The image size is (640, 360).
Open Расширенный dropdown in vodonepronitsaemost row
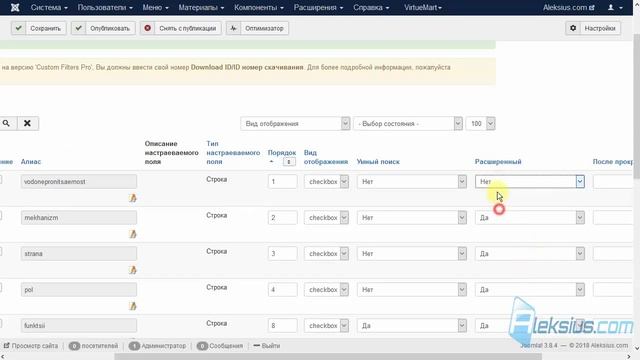coord(530,182)
